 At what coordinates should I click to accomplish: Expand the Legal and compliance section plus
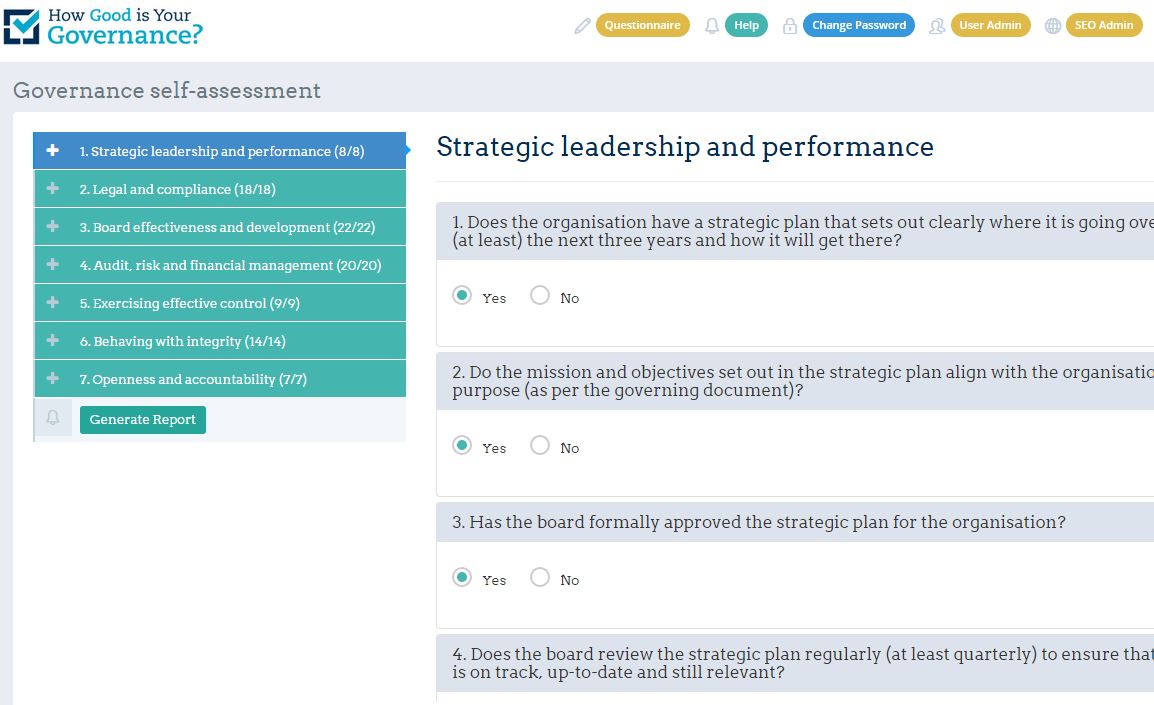pos(53,188)
